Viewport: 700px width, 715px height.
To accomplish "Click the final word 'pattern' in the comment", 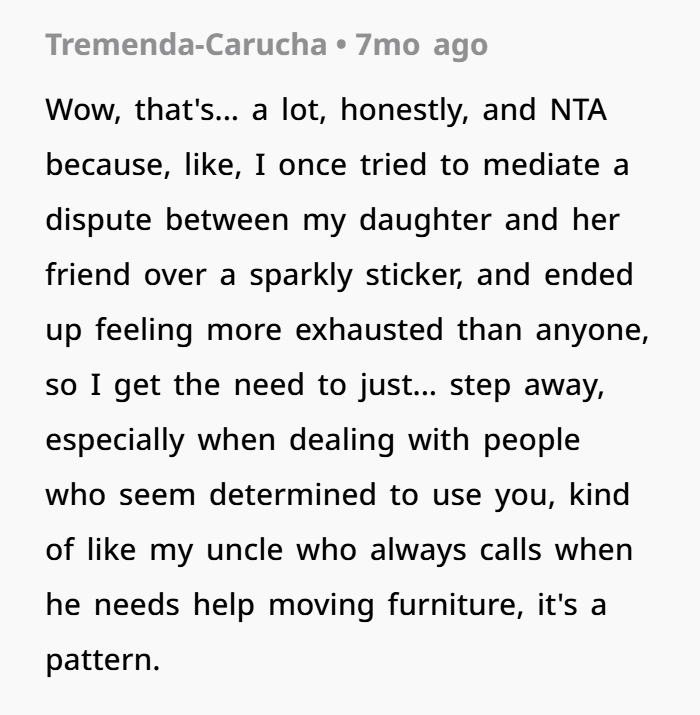I will point(98,660).
